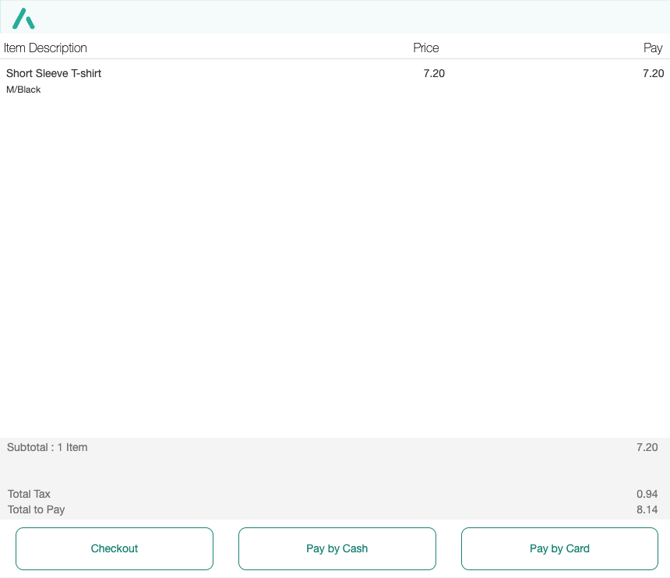The image size is (670, 578).
Task: Click the Item Description column header
Action: tap(46, 48)
